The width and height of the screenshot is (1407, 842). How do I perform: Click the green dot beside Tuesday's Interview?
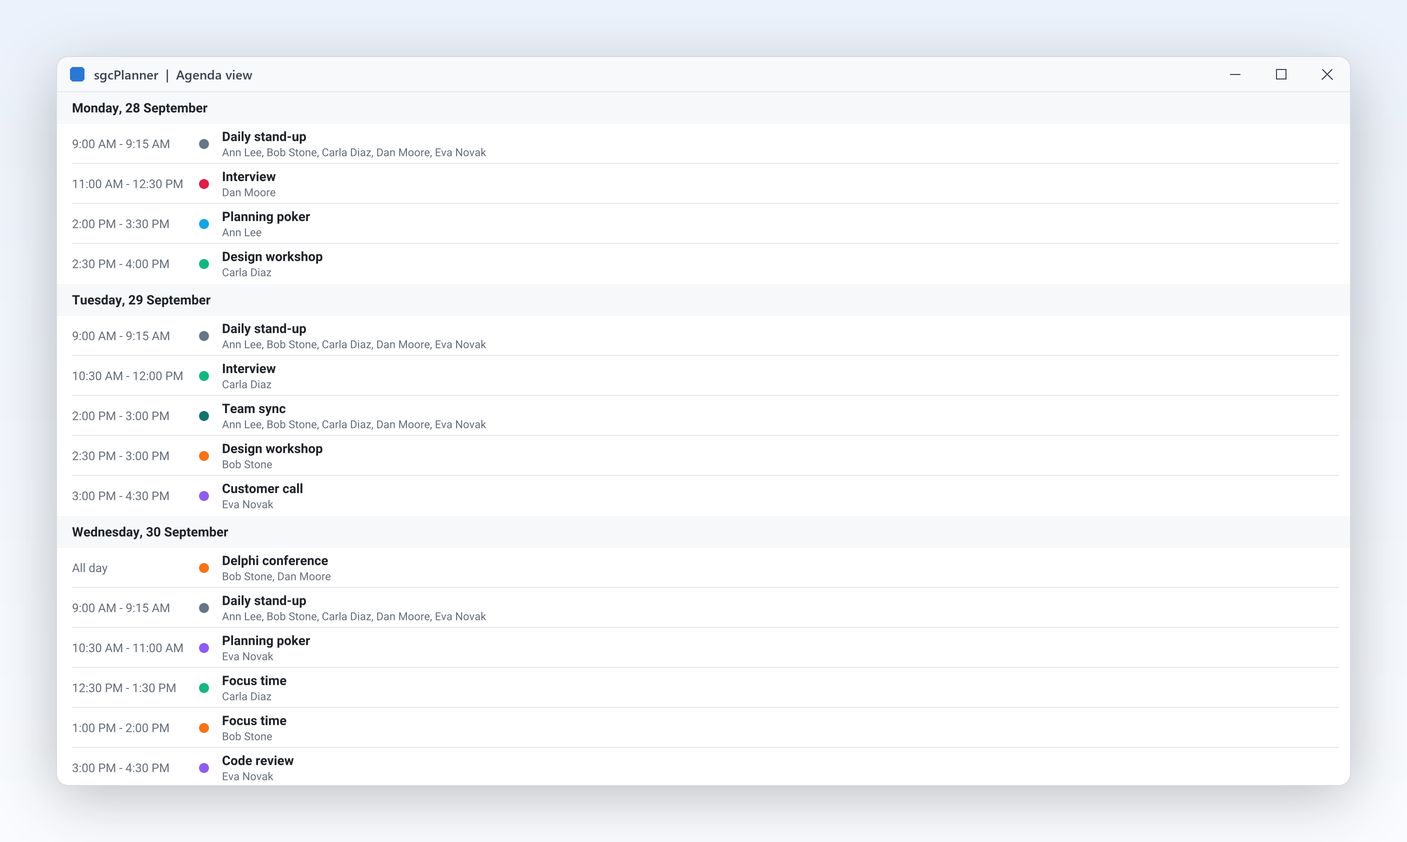[204, 376]
